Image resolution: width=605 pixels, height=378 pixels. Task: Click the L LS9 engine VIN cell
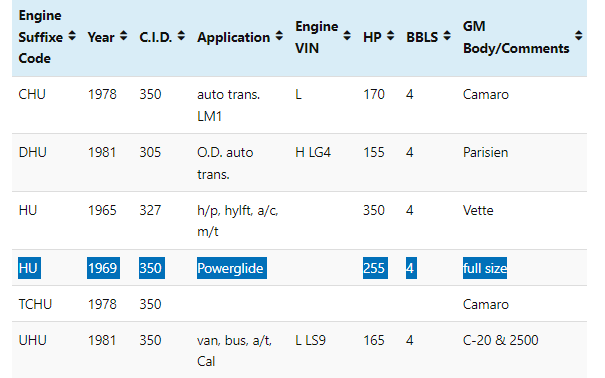[x=311, y=340]
